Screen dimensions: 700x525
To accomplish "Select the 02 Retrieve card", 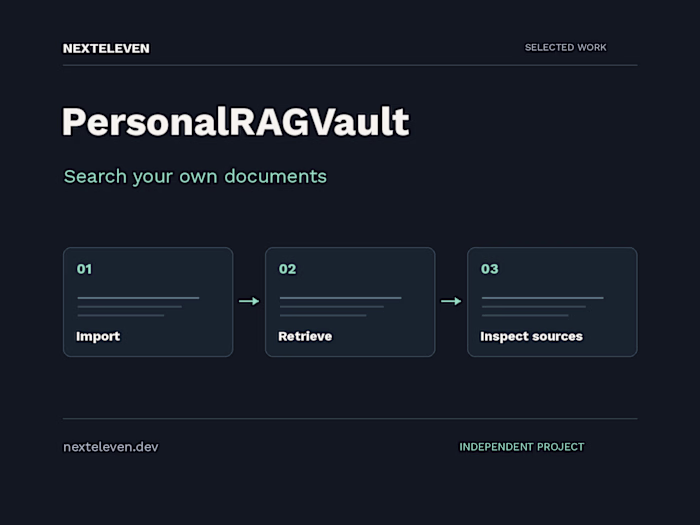I will (350, 302).
